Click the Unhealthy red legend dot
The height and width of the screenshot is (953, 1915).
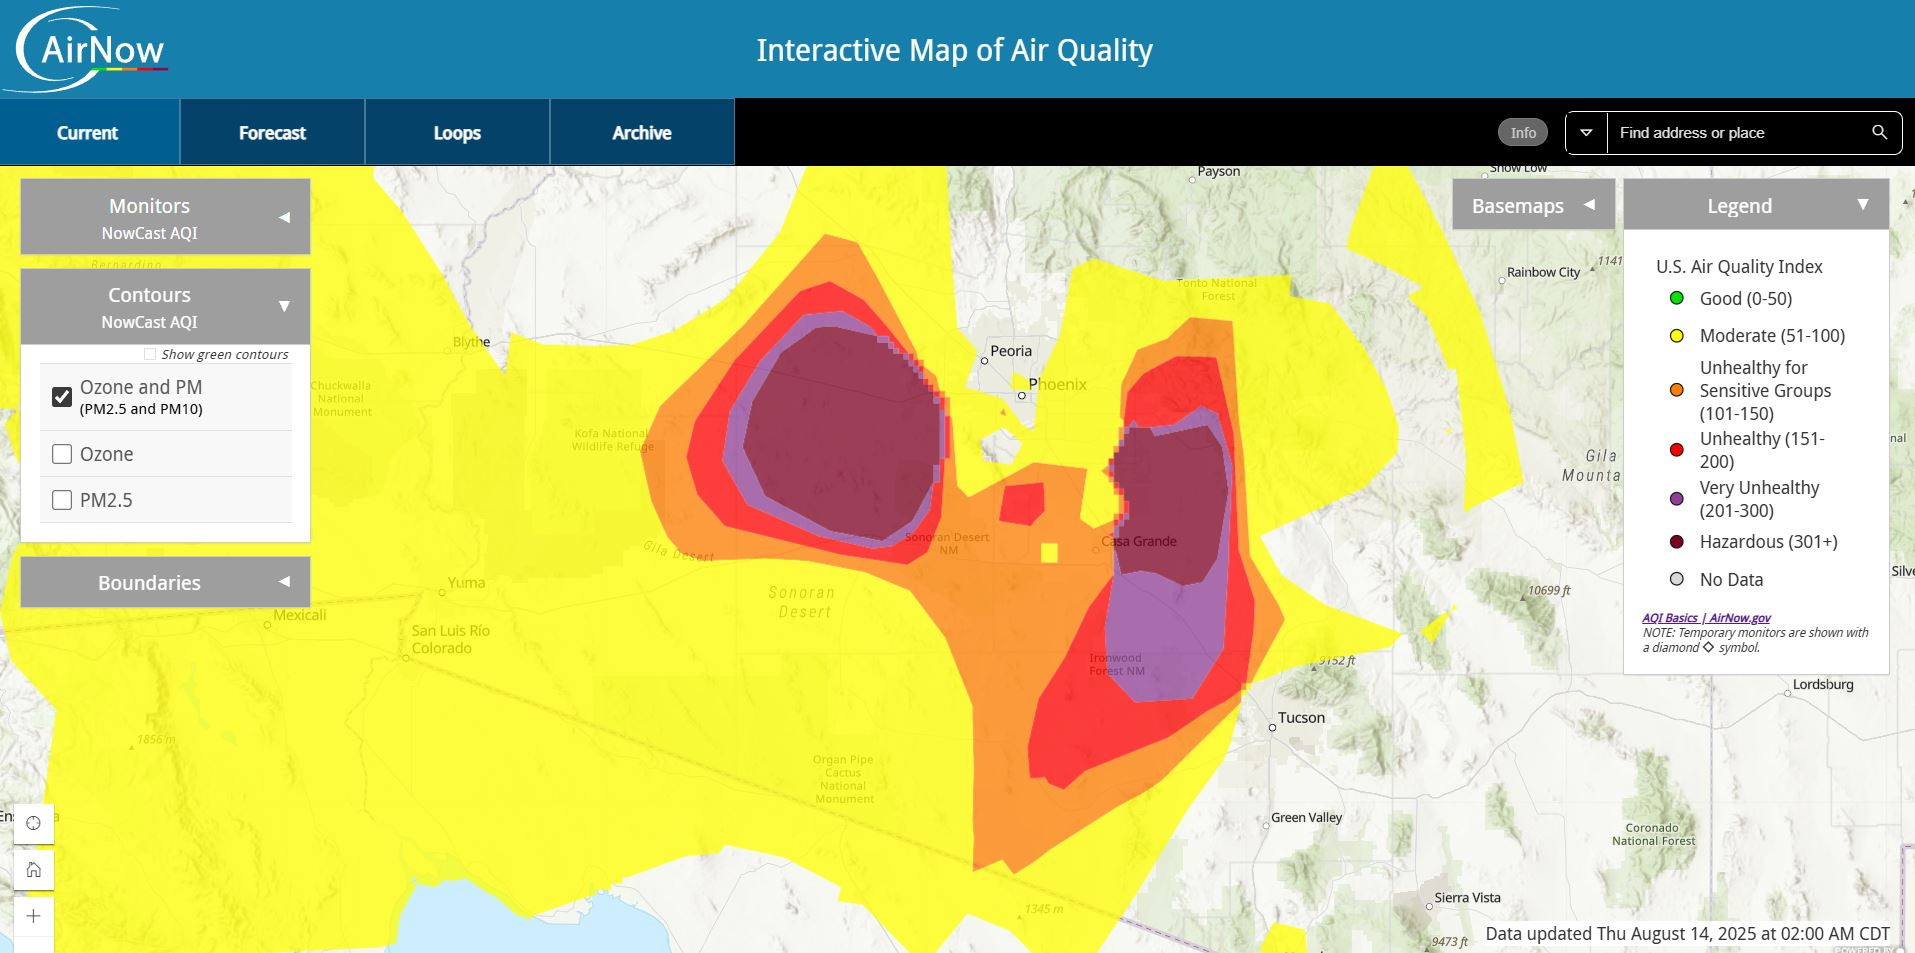[x=1677, y=450]
